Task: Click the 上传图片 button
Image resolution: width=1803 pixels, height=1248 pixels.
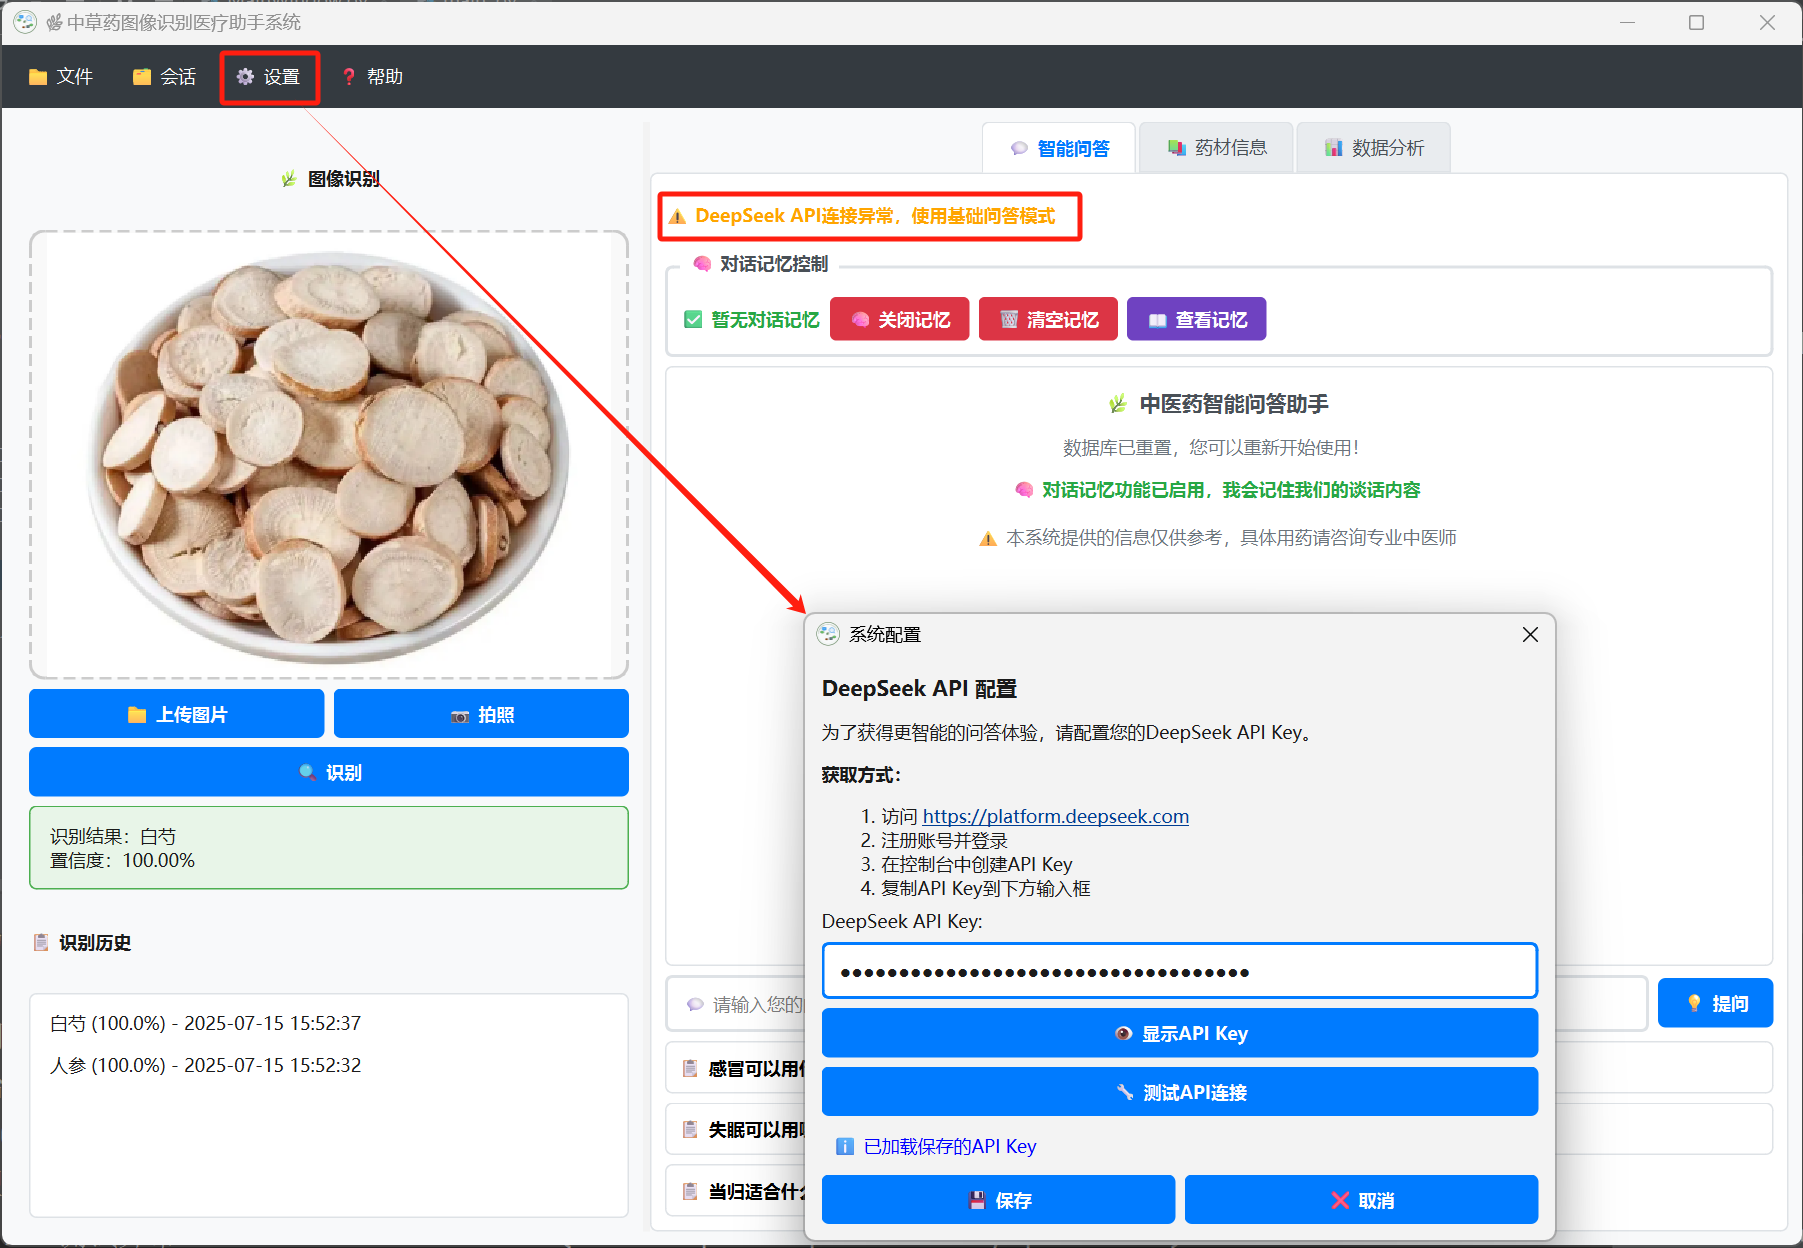Action: click(177, 714)
